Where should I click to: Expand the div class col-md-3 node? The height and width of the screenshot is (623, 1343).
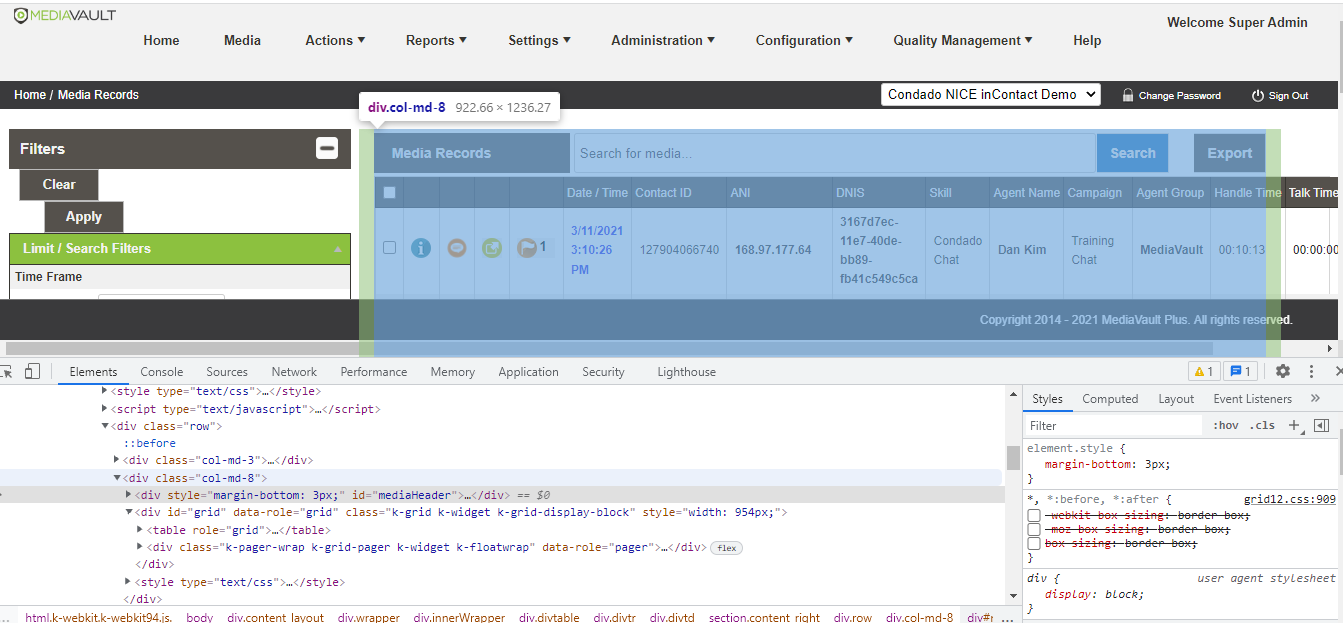click(117, 460)
